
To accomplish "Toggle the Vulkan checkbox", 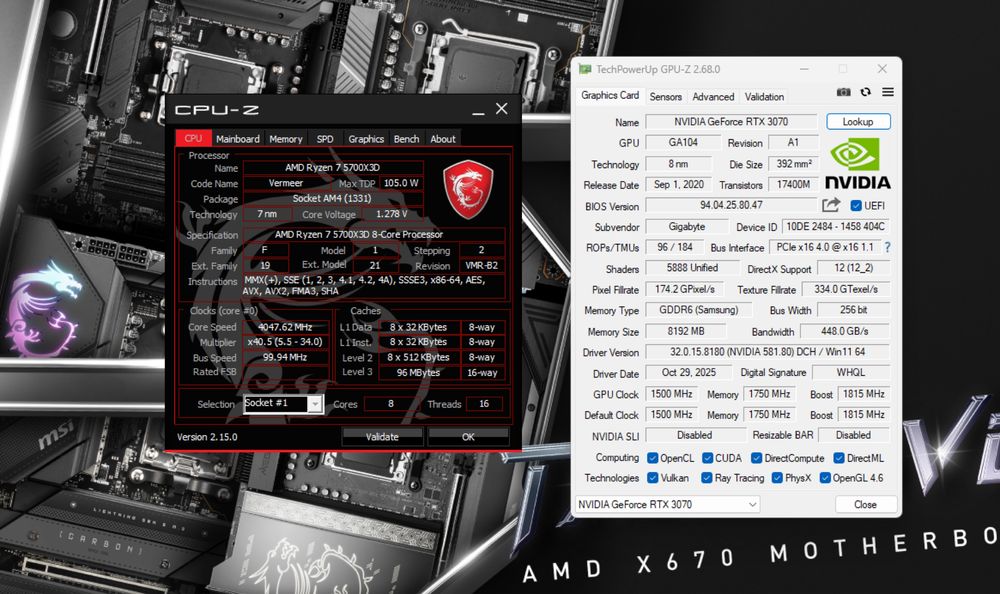I will (652, 478).
